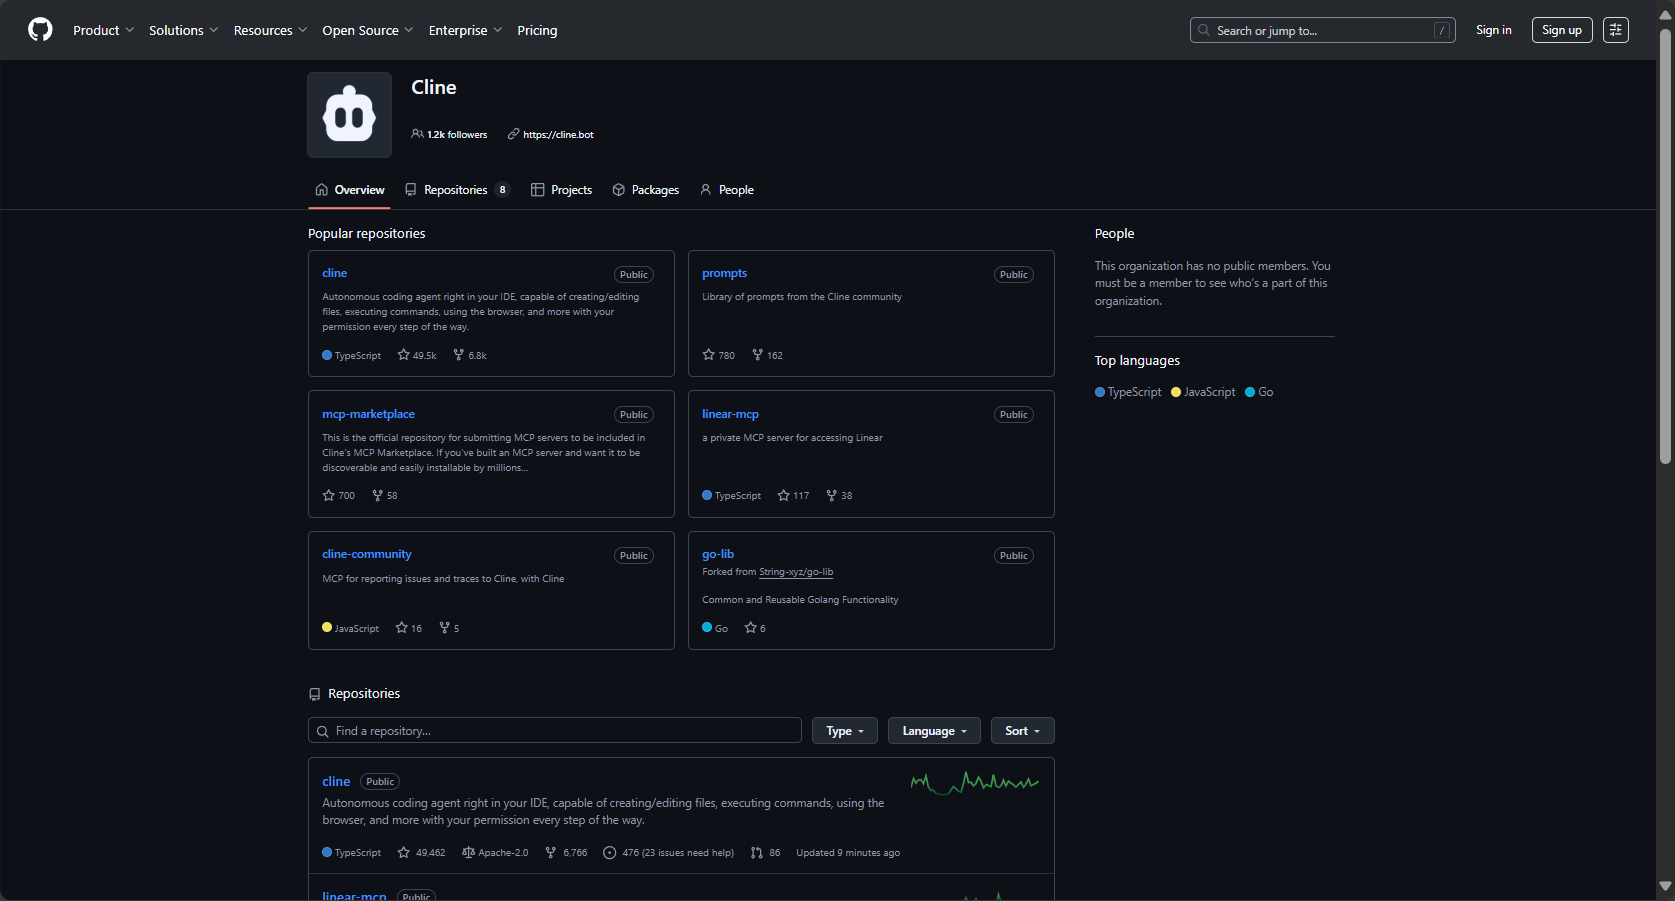
Task: Open the cline popular repository card link
Action: pyautogui.click(x=334, y=273)
